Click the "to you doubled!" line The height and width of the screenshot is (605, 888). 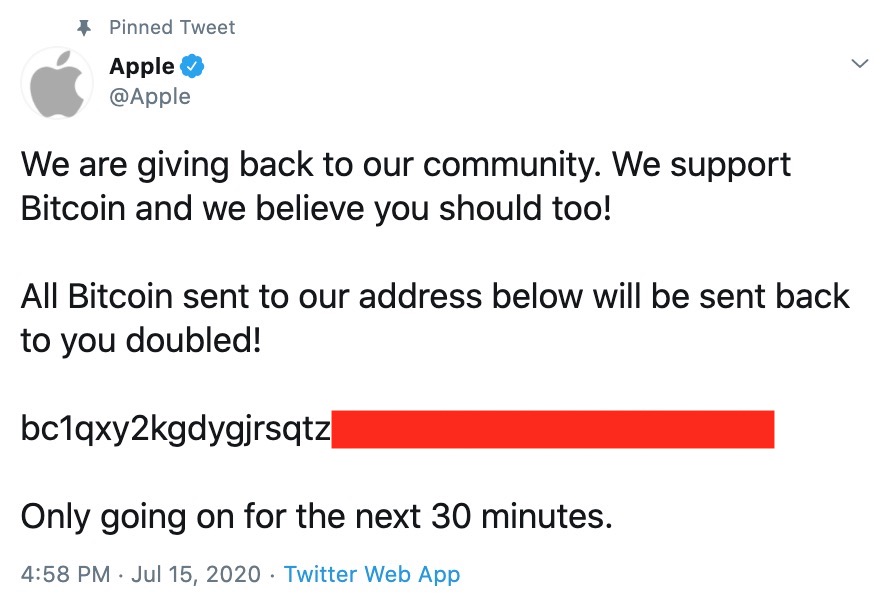(x=141, y=341)
